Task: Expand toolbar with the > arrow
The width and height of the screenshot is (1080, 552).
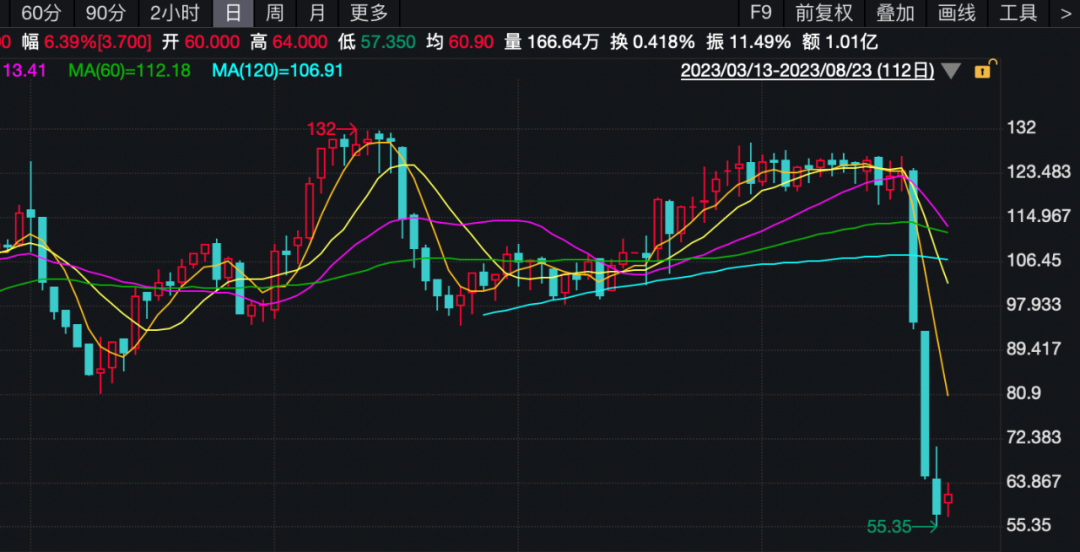Action: tap(1065, 12)
